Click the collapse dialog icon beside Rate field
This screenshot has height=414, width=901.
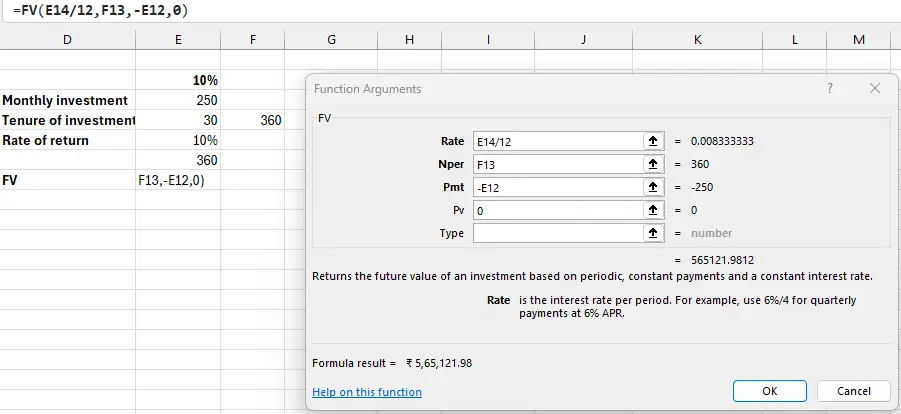pos(652,141)
